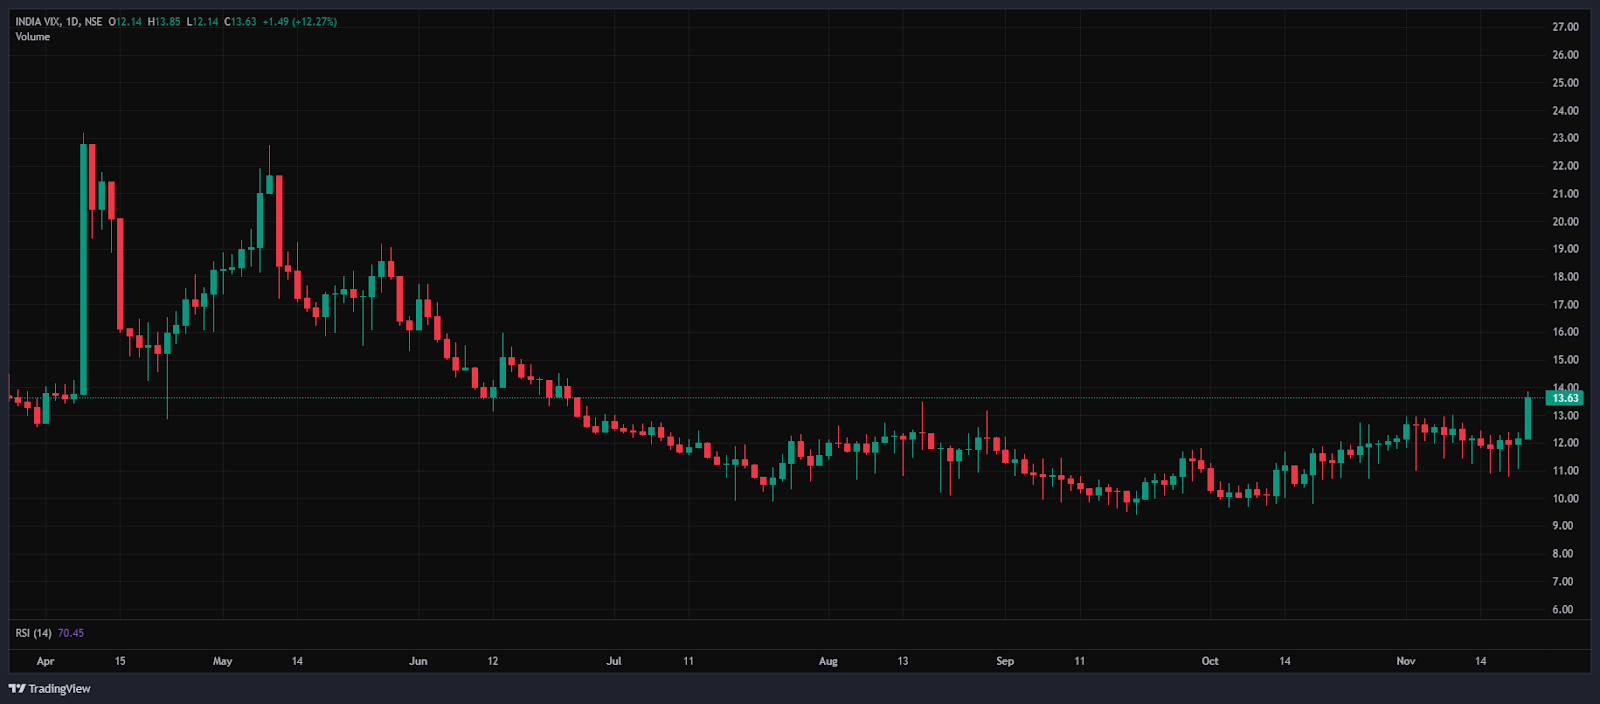This screenshot has width=1600, height=704.
Task: Click the 27.00 price axis label
Action: pos(1565,27)
